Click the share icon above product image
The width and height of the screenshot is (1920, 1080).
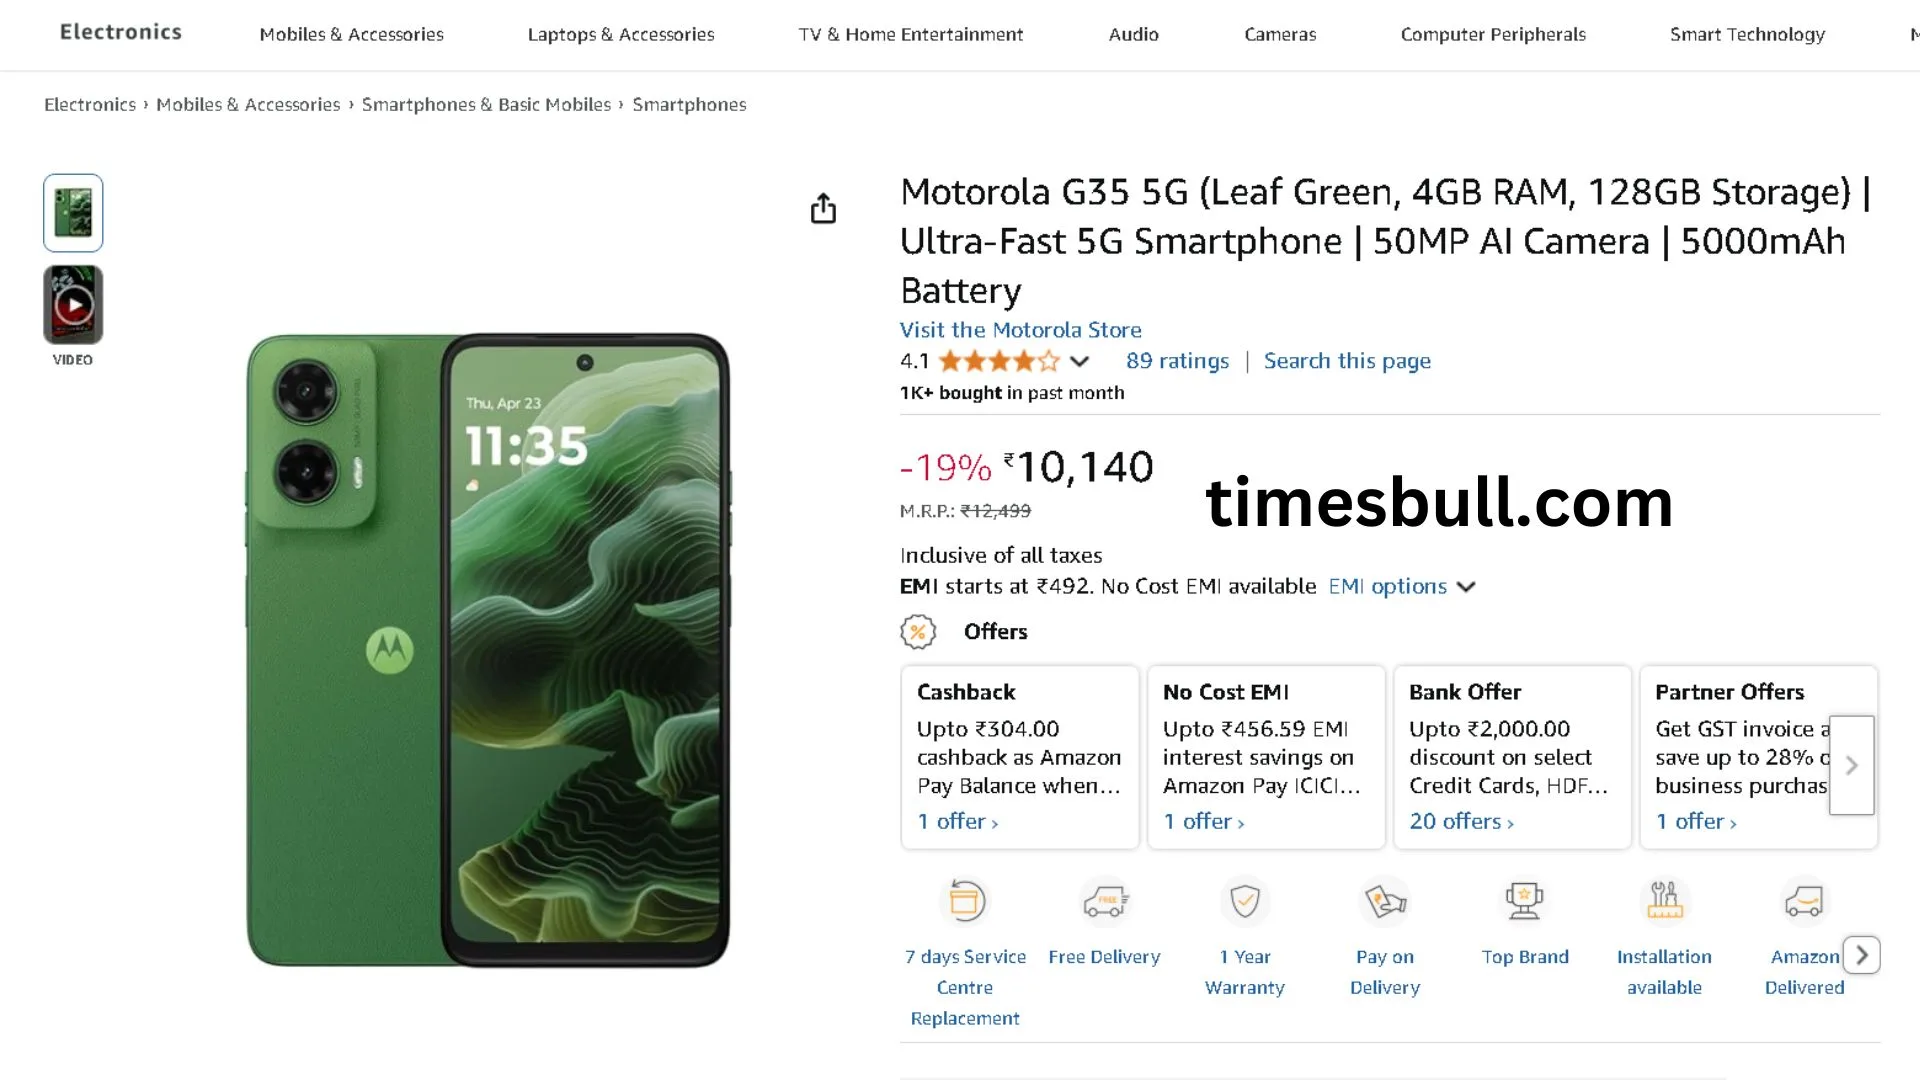click(823, 208)
